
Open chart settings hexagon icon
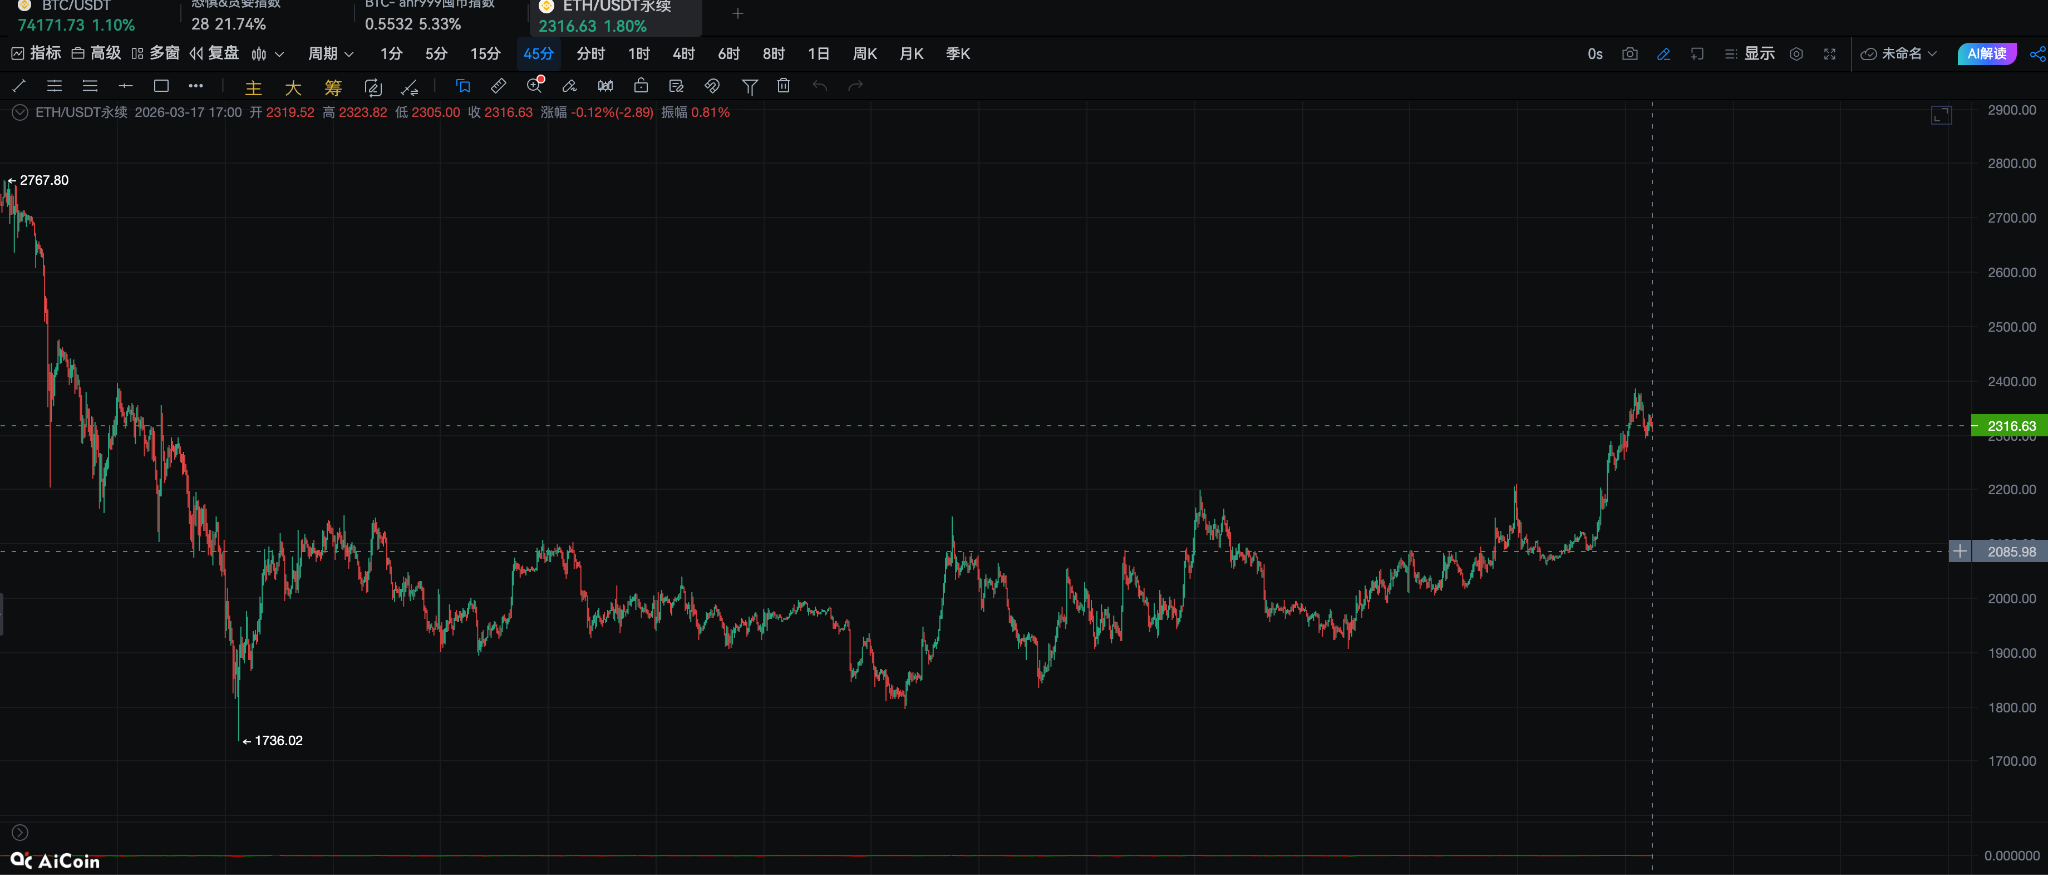click(x=1796, y=54)
